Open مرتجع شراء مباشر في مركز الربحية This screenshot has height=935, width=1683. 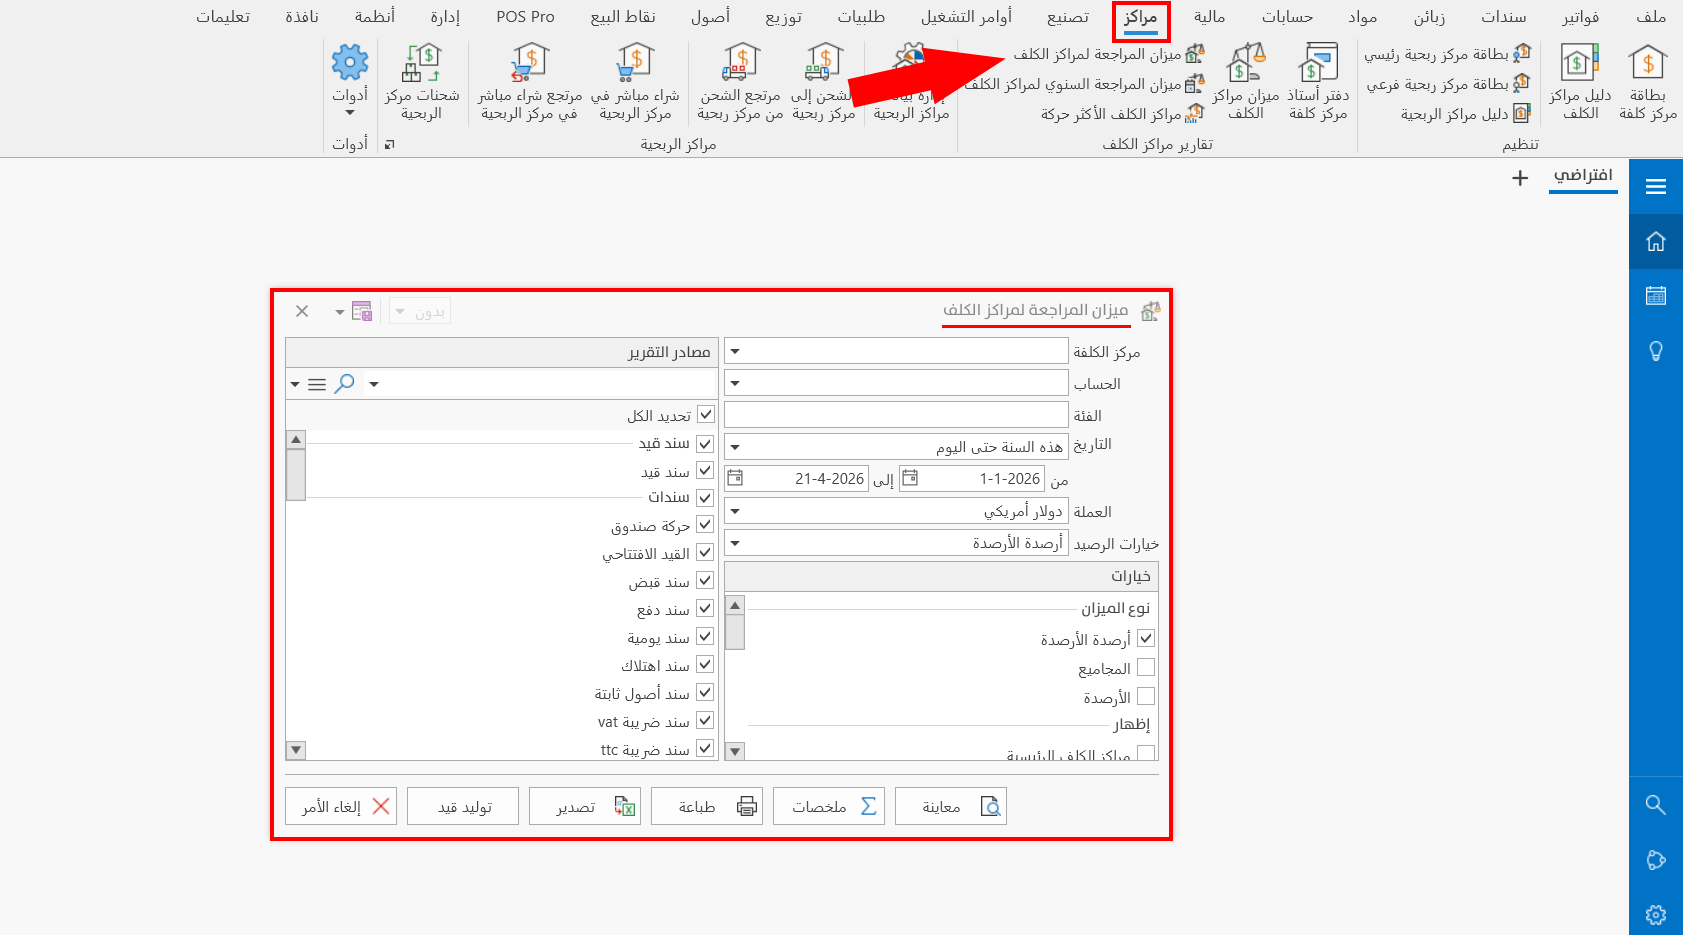coord(529,82)
